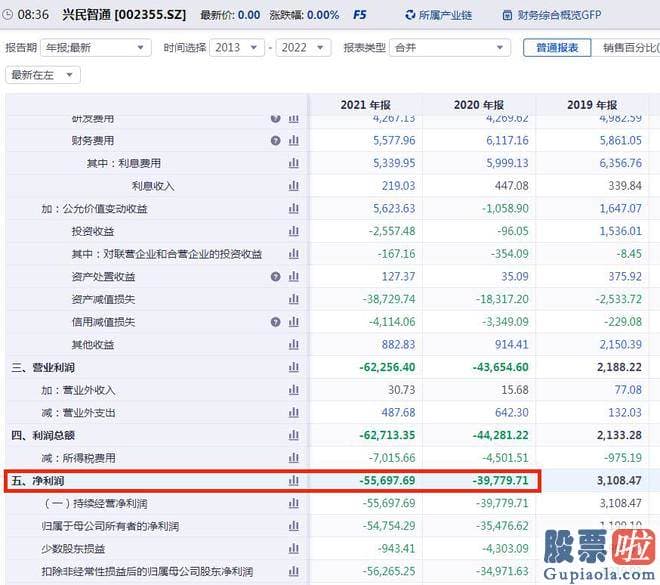Open chart icon for 减：所得税费用 row

(x=294, y=458)
